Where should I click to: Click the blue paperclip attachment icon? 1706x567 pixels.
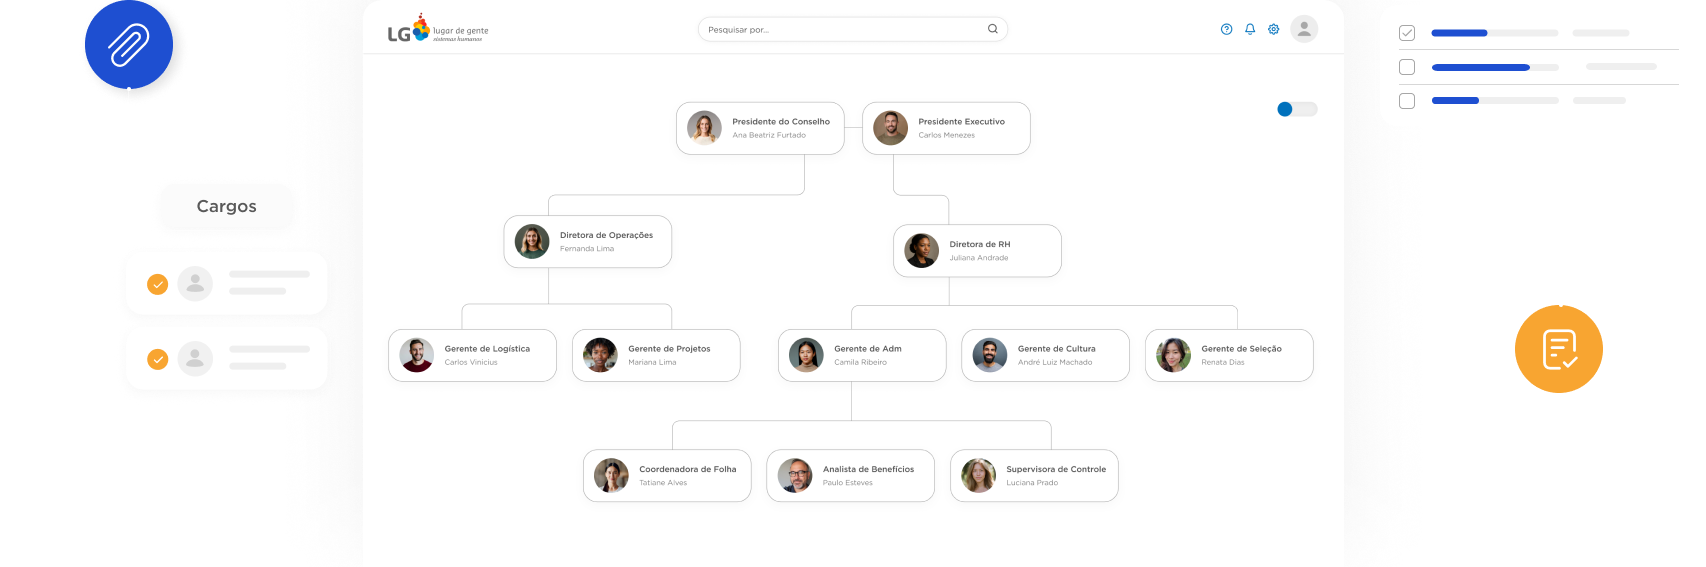pos(129,45)
